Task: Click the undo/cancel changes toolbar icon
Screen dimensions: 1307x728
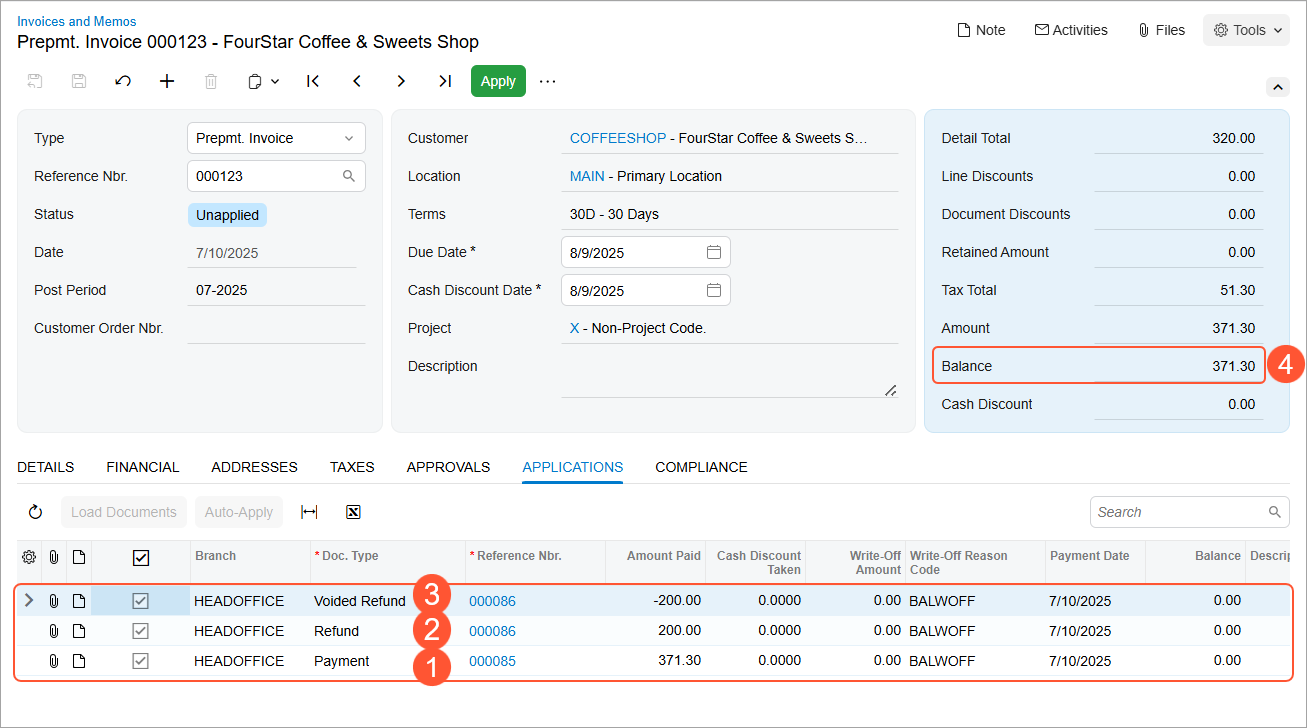Action: point(123,81)
